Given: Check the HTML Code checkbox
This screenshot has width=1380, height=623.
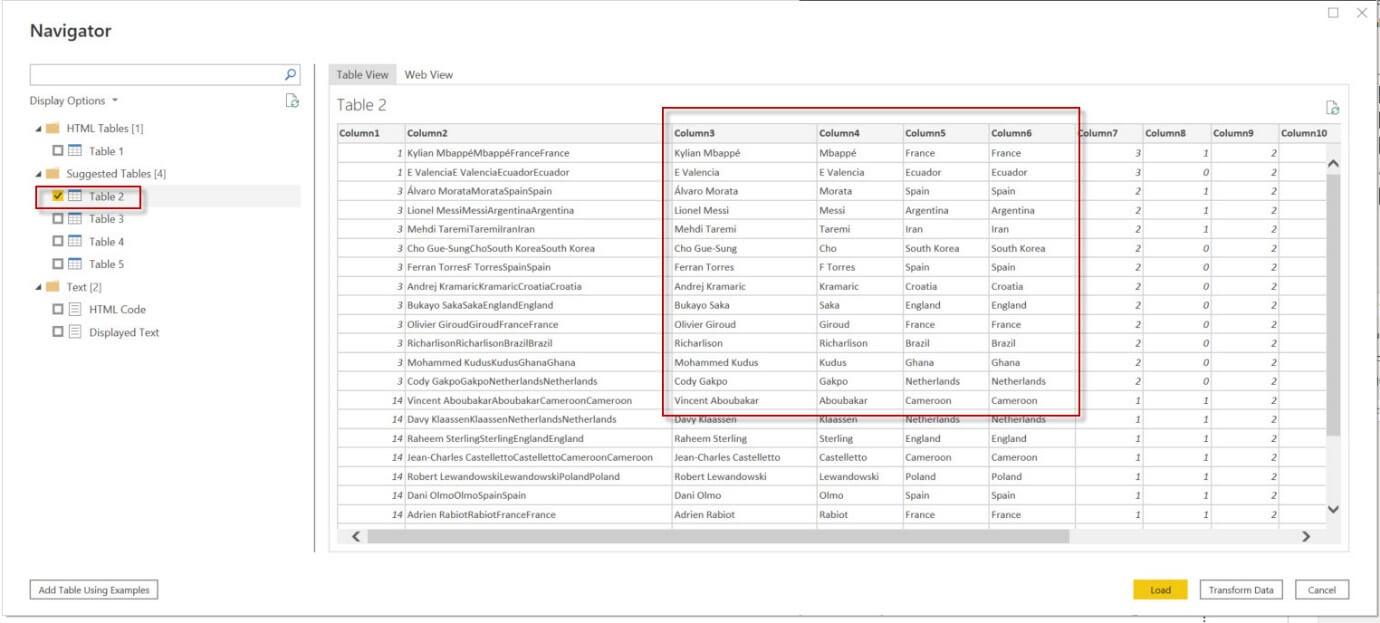Looking at the screenshot, I should point(58,309).
